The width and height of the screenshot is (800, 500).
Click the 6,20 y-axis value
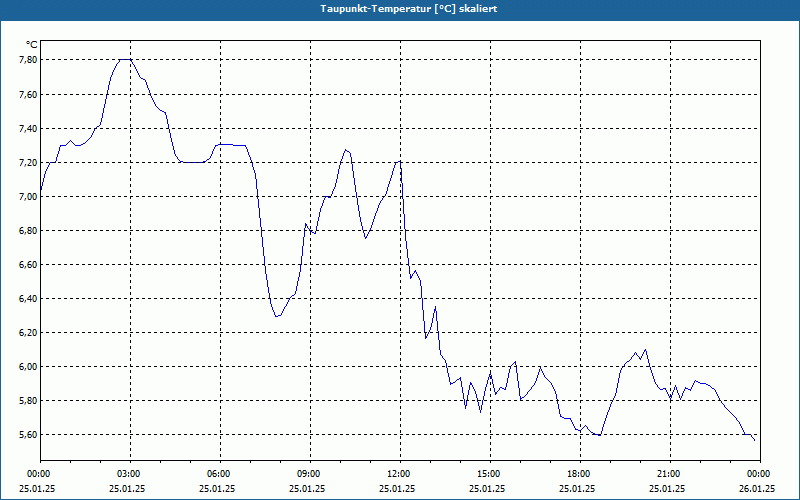pos(28,333)
